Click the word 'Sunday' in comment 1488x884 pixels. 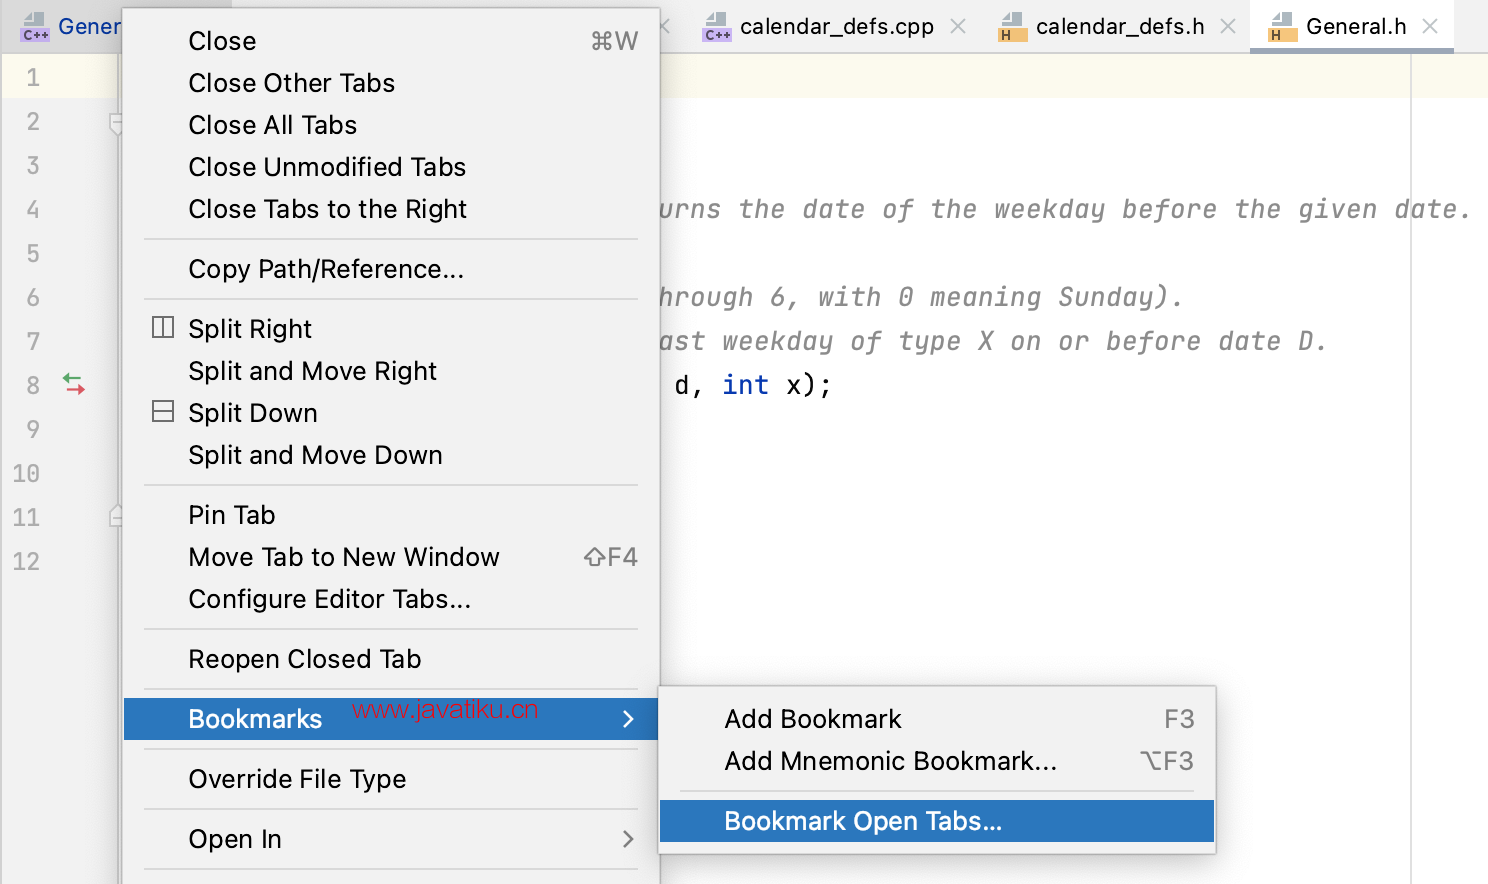1106,297
